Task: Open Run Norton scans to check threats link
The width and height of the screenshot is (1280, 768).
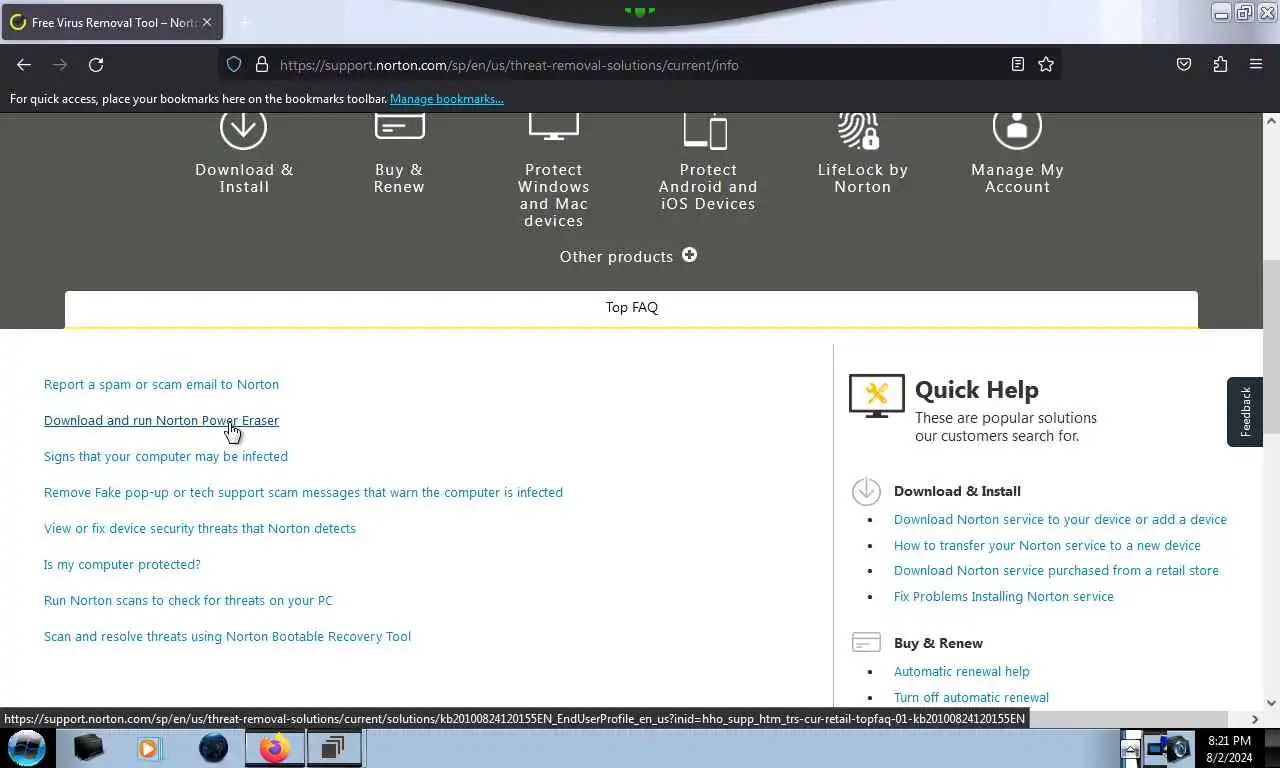Action: 188,600
